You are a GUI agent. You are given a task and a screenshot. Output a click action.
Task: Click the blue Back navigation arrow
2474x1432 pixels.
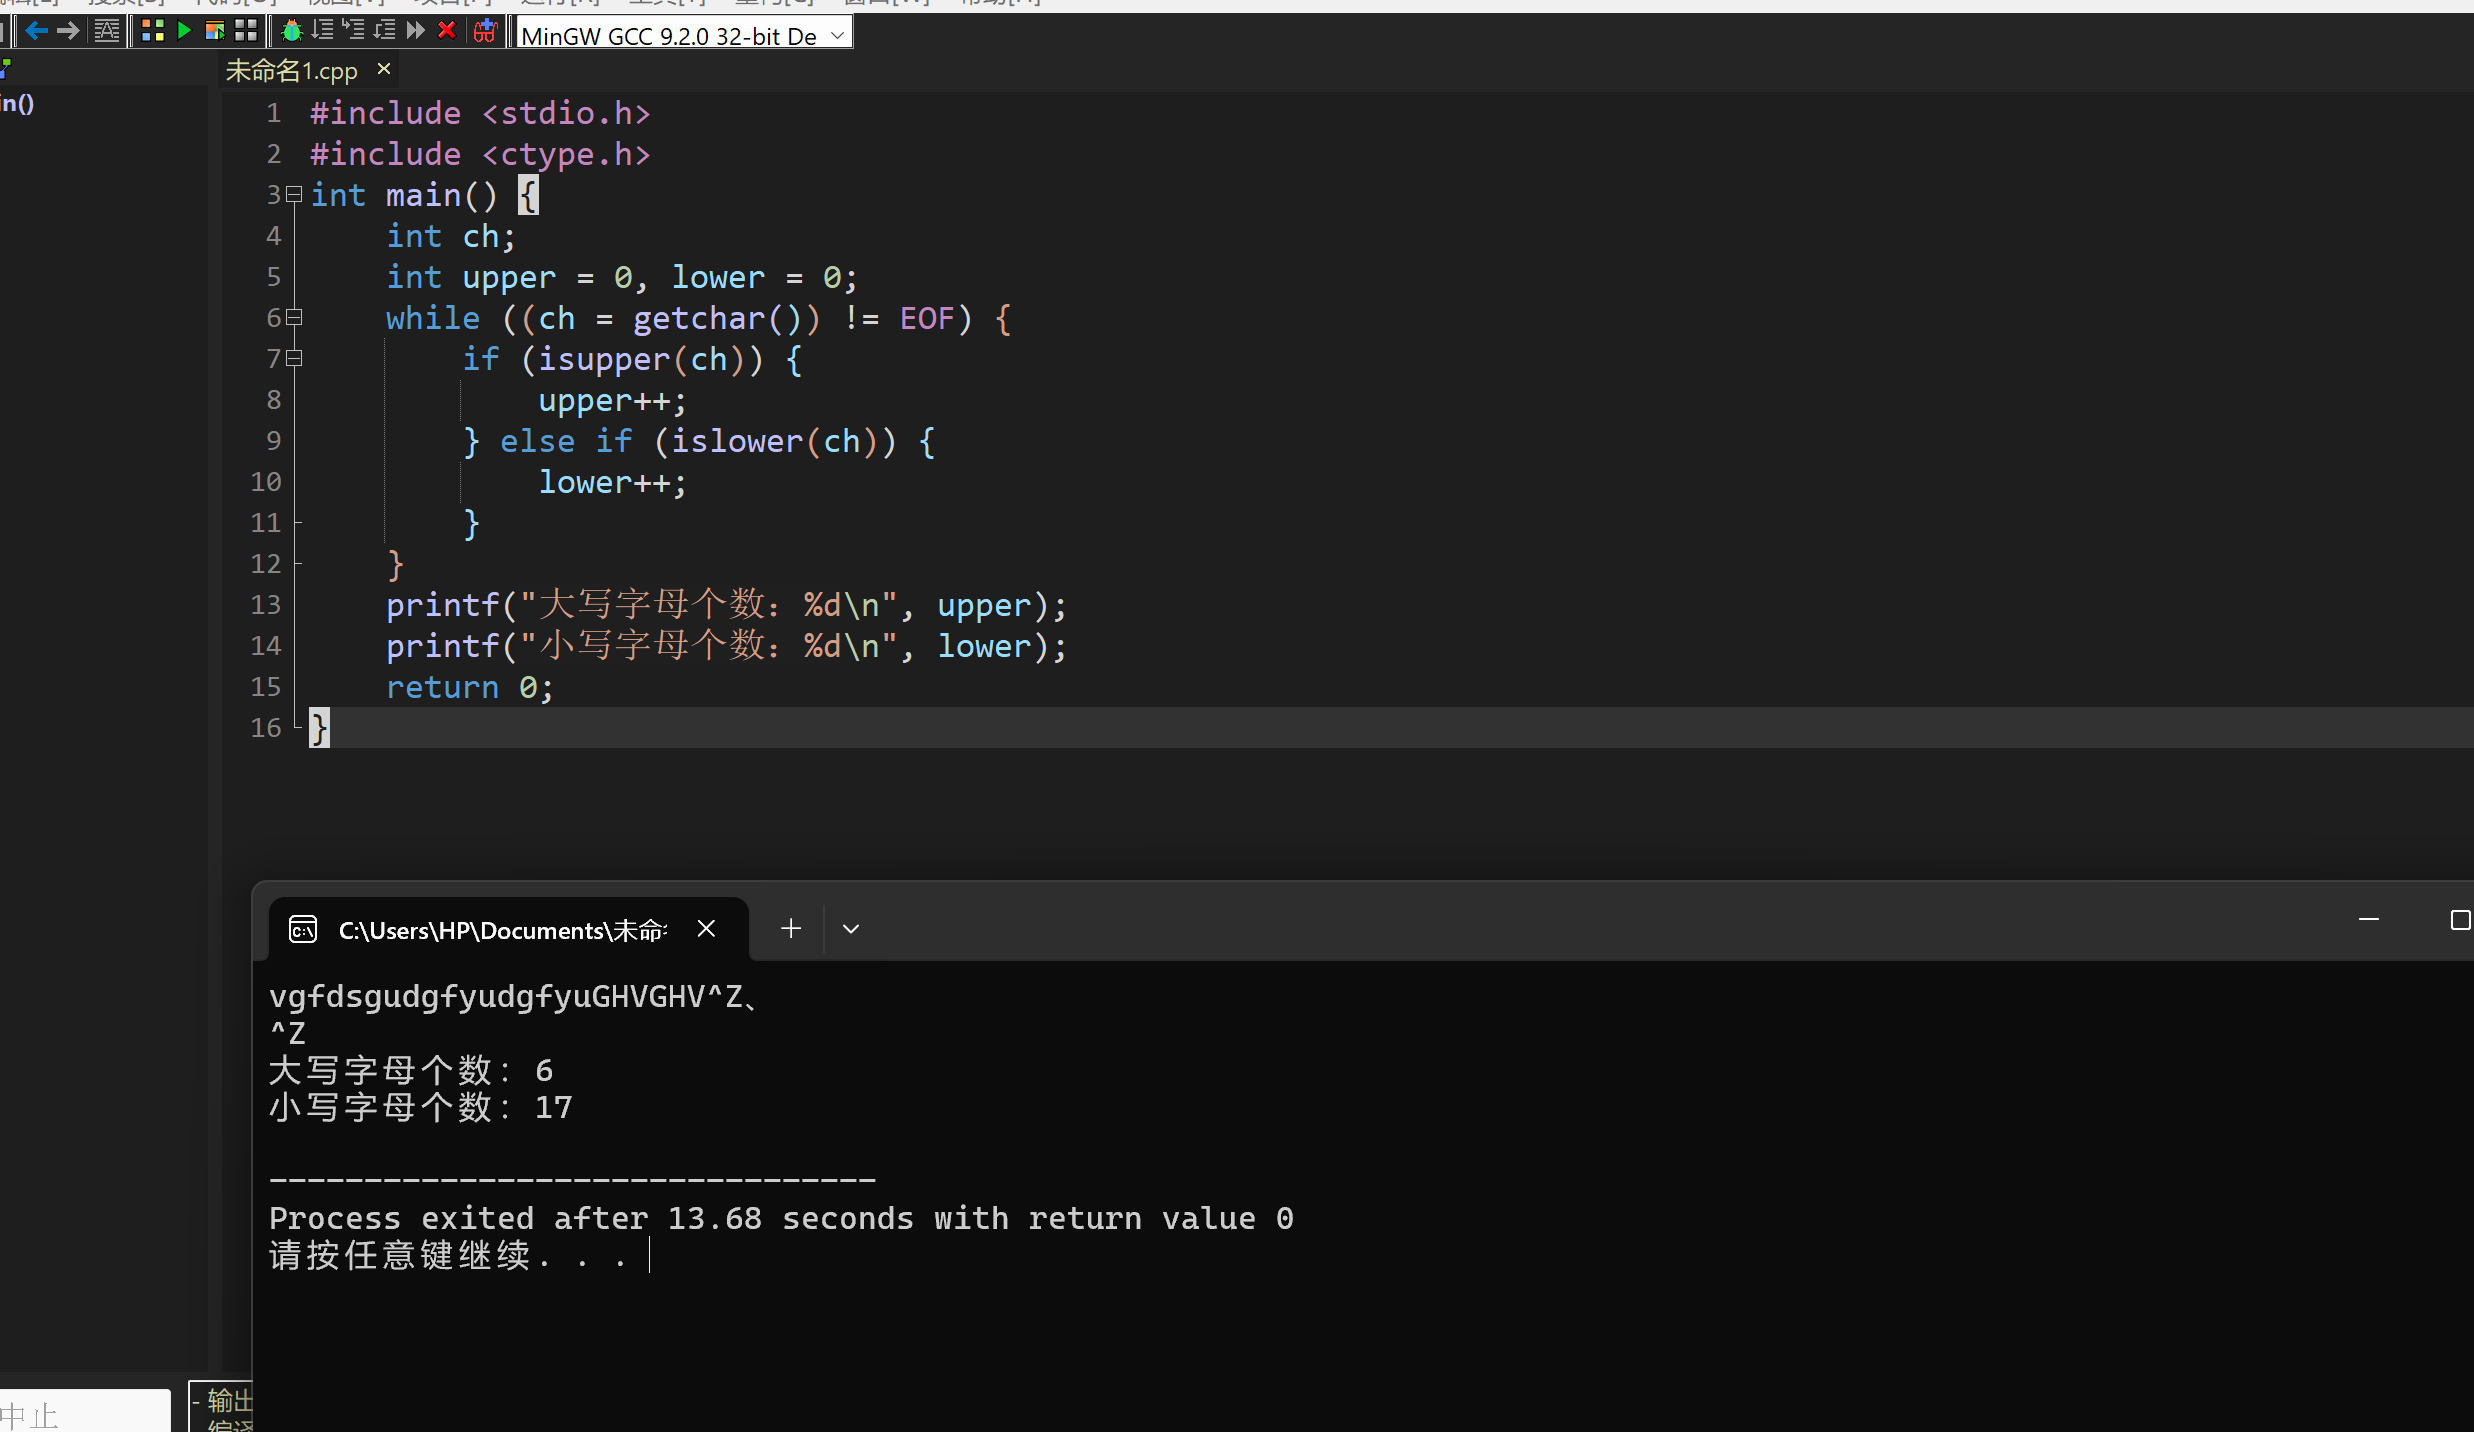pos(37,31)
